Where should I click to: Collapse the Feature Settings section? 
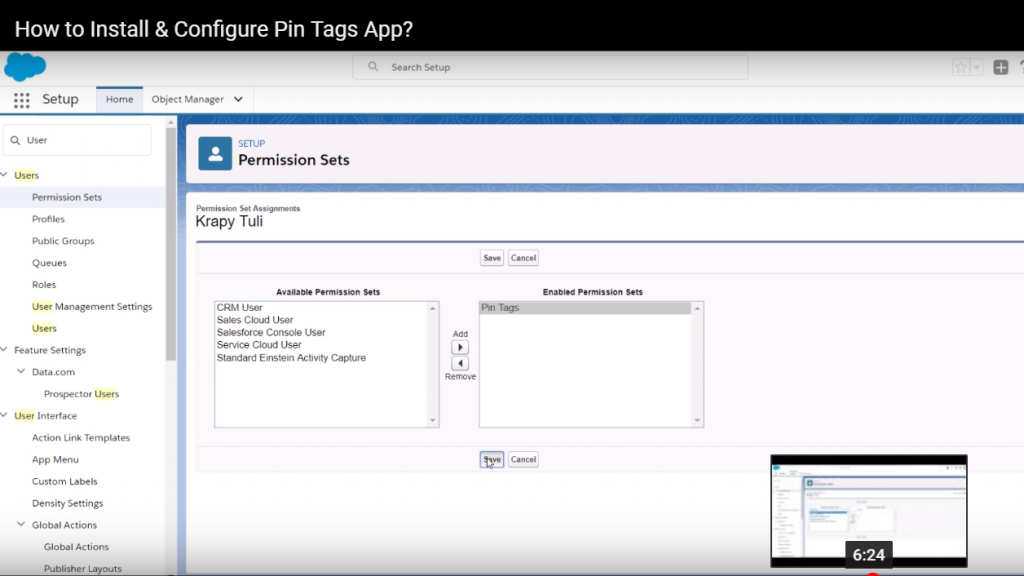tap(4, 349)
